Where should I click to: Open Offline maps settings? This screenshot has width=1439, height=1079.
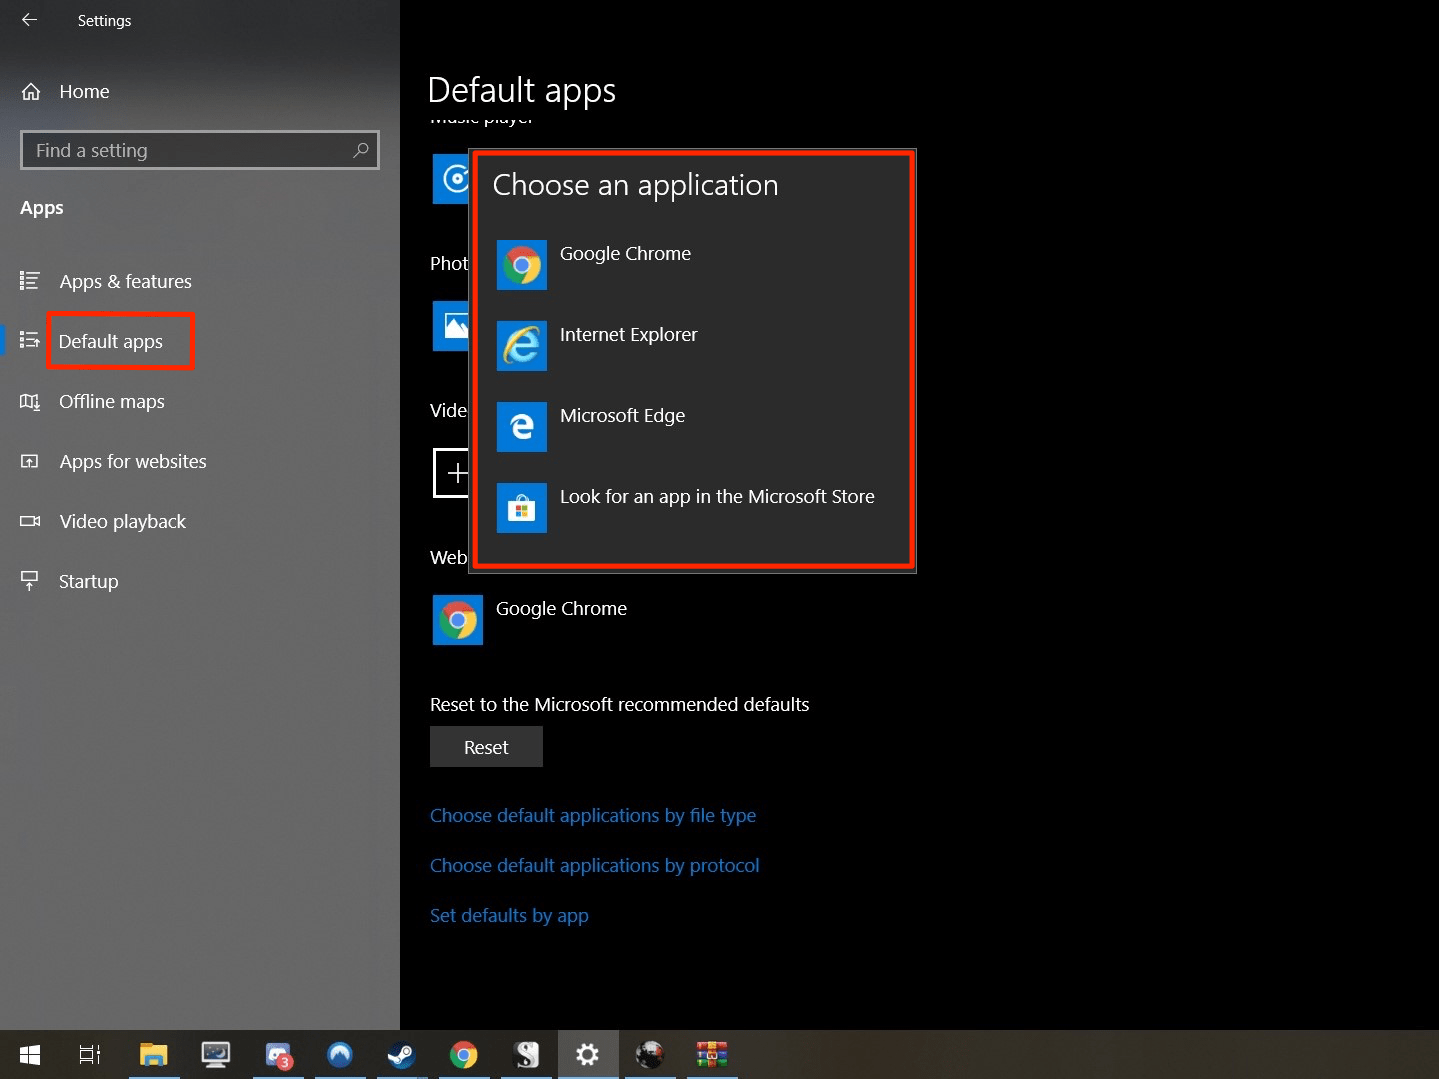click(x=112, y=402)
